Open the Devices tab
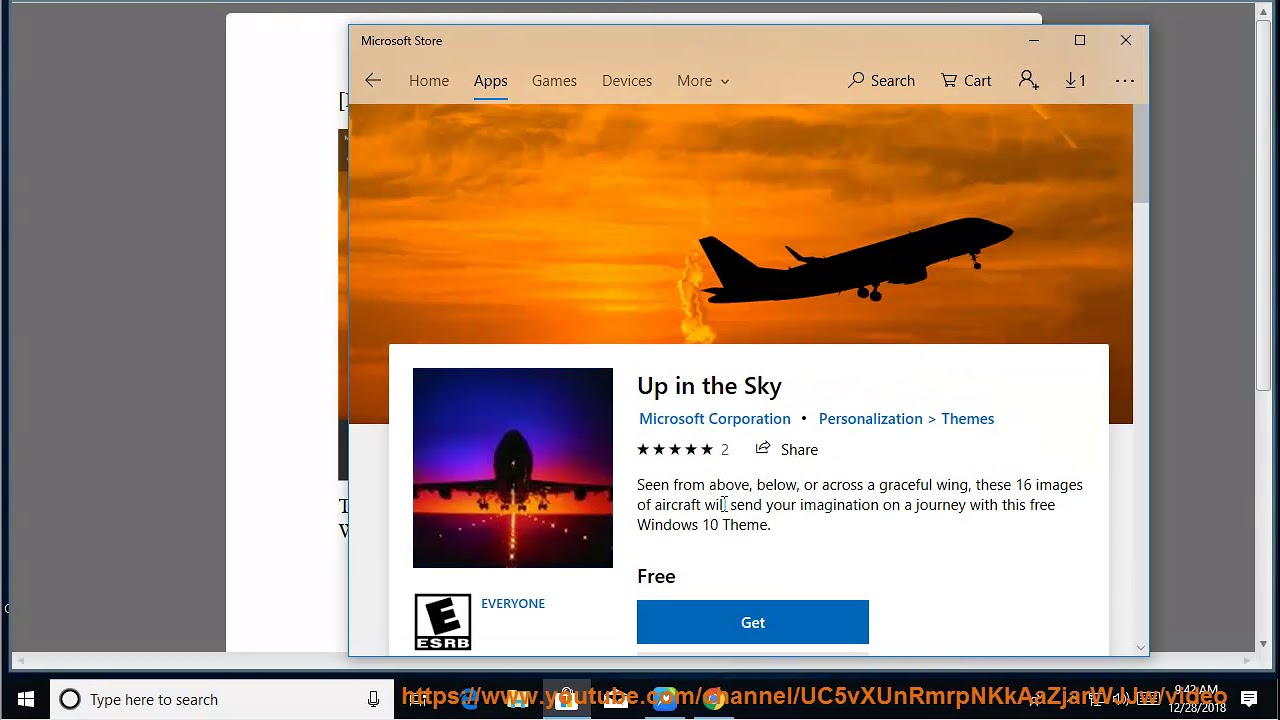This screenshot has height=720, width=1280. pyautogui.click(x=627, y=81)
